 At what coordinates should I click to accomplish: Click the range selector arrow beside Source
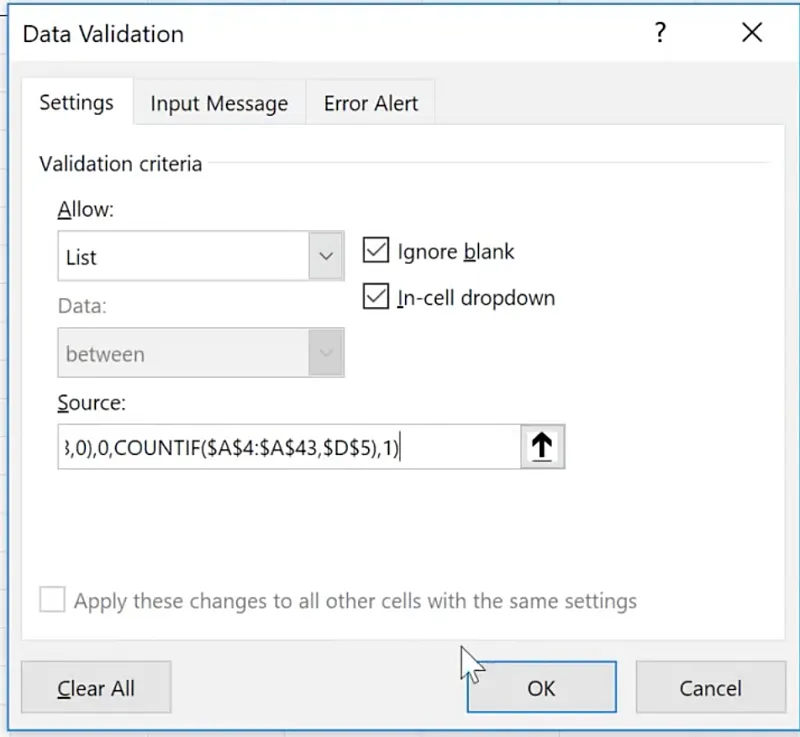(x=542, y=447)
